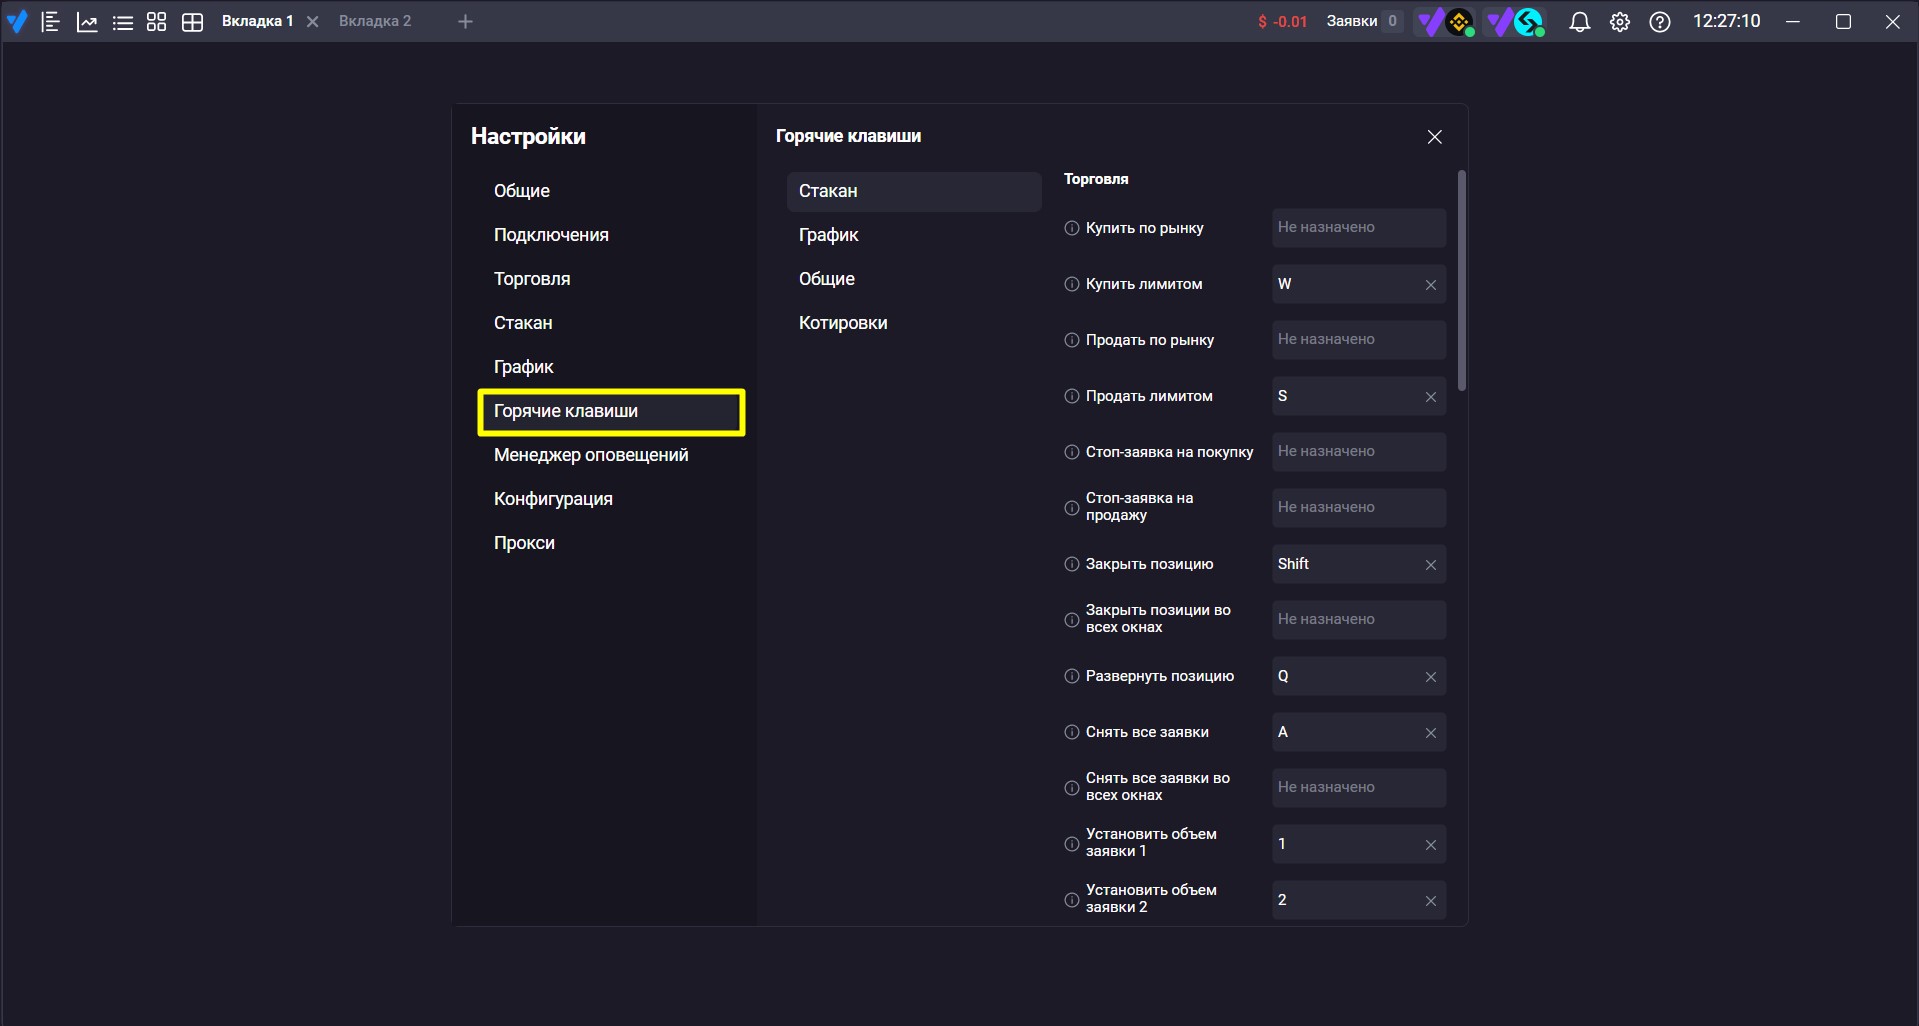Clear the A hotkey for Снять все заявки
1919x1026 pixels.
click(x=1430, y=733)
